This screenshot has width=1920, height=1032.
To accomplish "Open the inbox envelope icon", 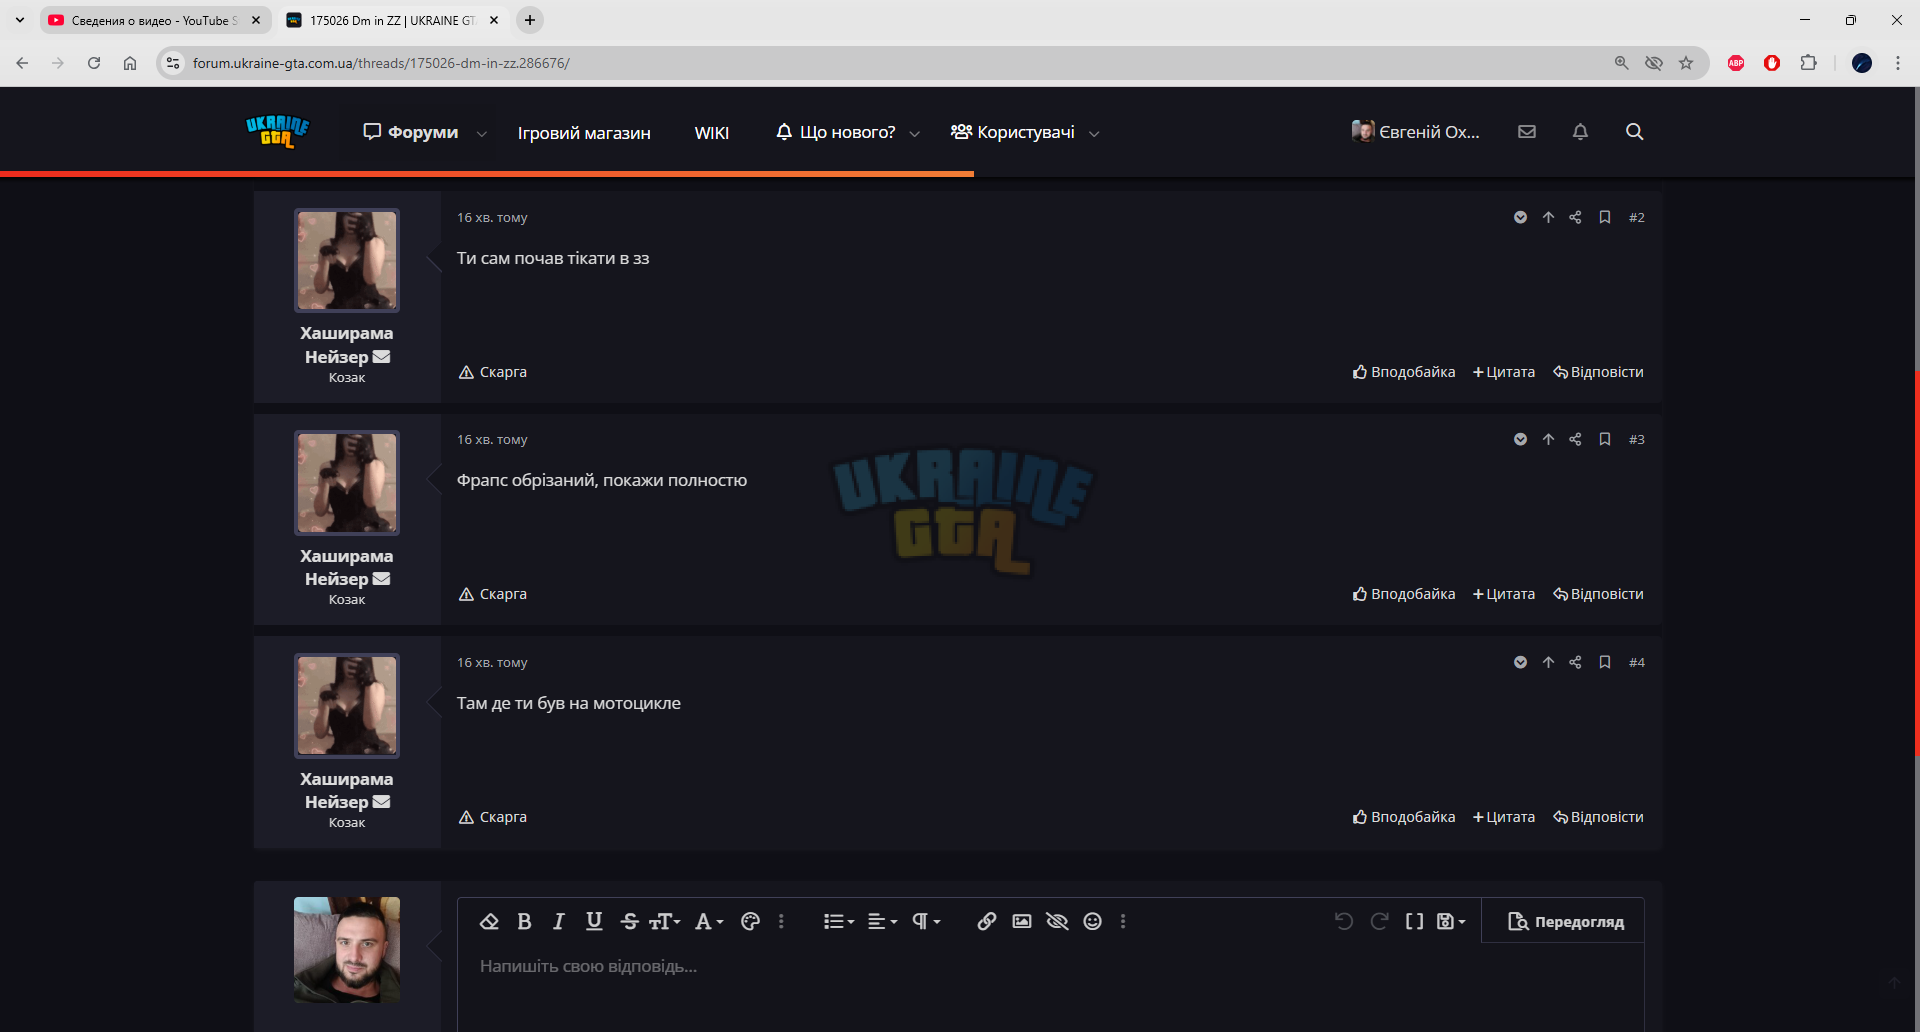I will point(1527,131).
